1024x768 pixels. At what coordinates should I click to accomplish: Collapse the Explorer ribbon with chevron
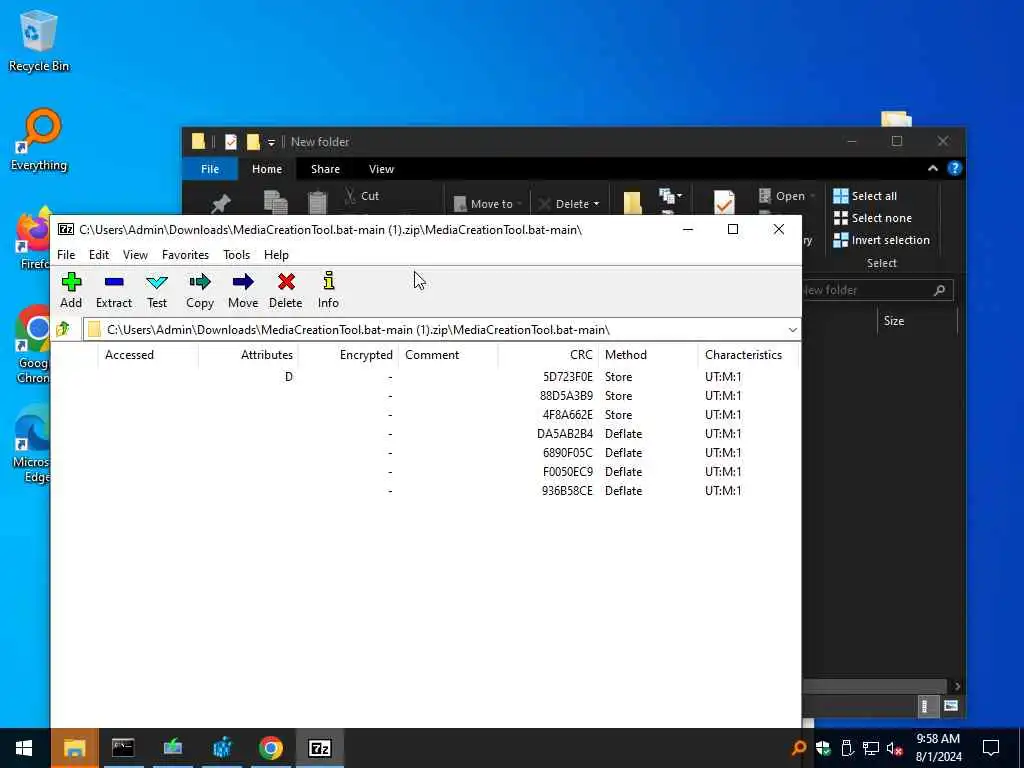click(x=933, y=168)
